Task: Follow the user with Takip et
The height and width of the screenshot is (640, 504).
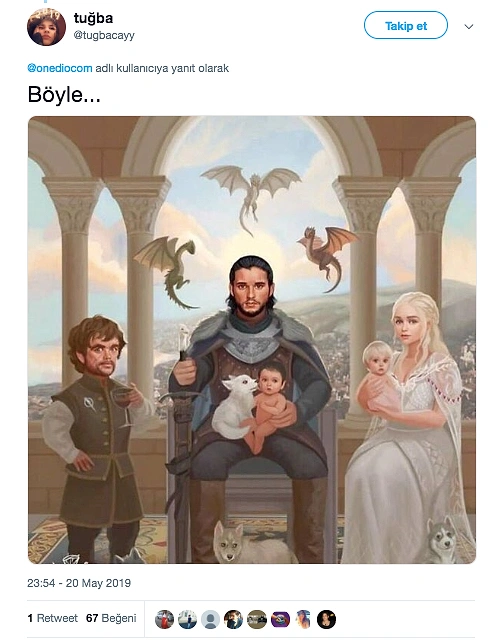Action: pyautogui.click(x=406, y=25)
